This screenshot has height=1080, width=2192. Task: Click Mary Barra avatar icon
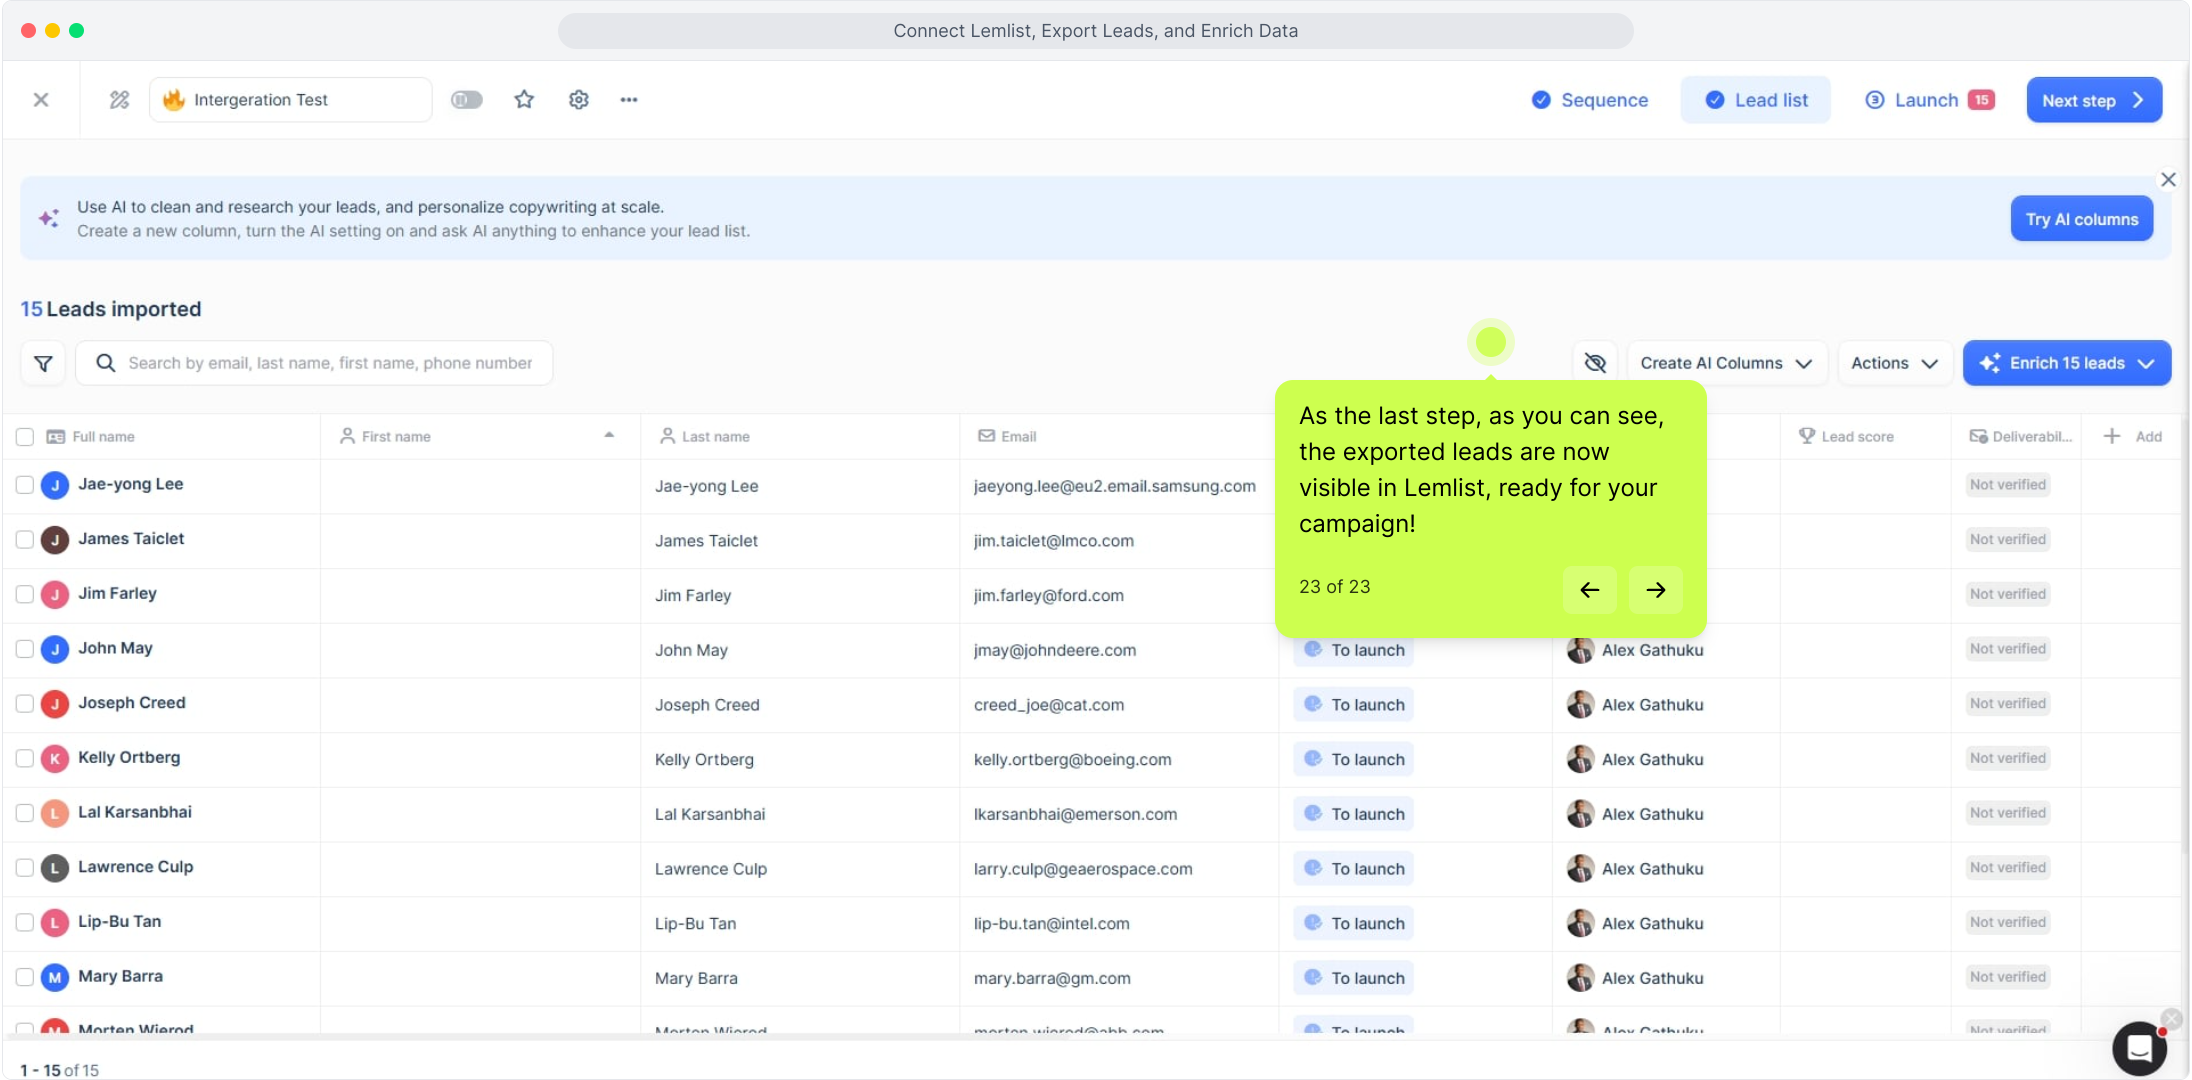(55, 978)
